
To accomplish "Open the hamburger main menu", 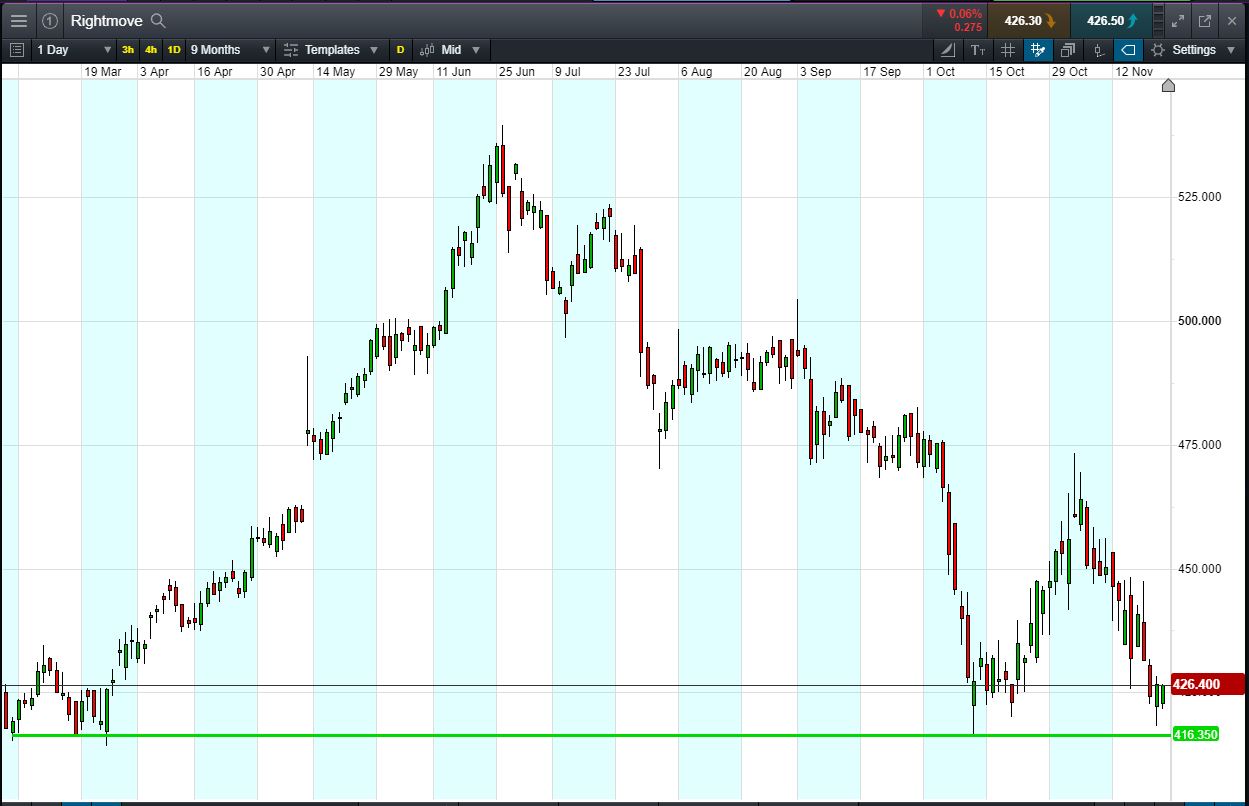I will pyautogui.click(x=19, y=20).
